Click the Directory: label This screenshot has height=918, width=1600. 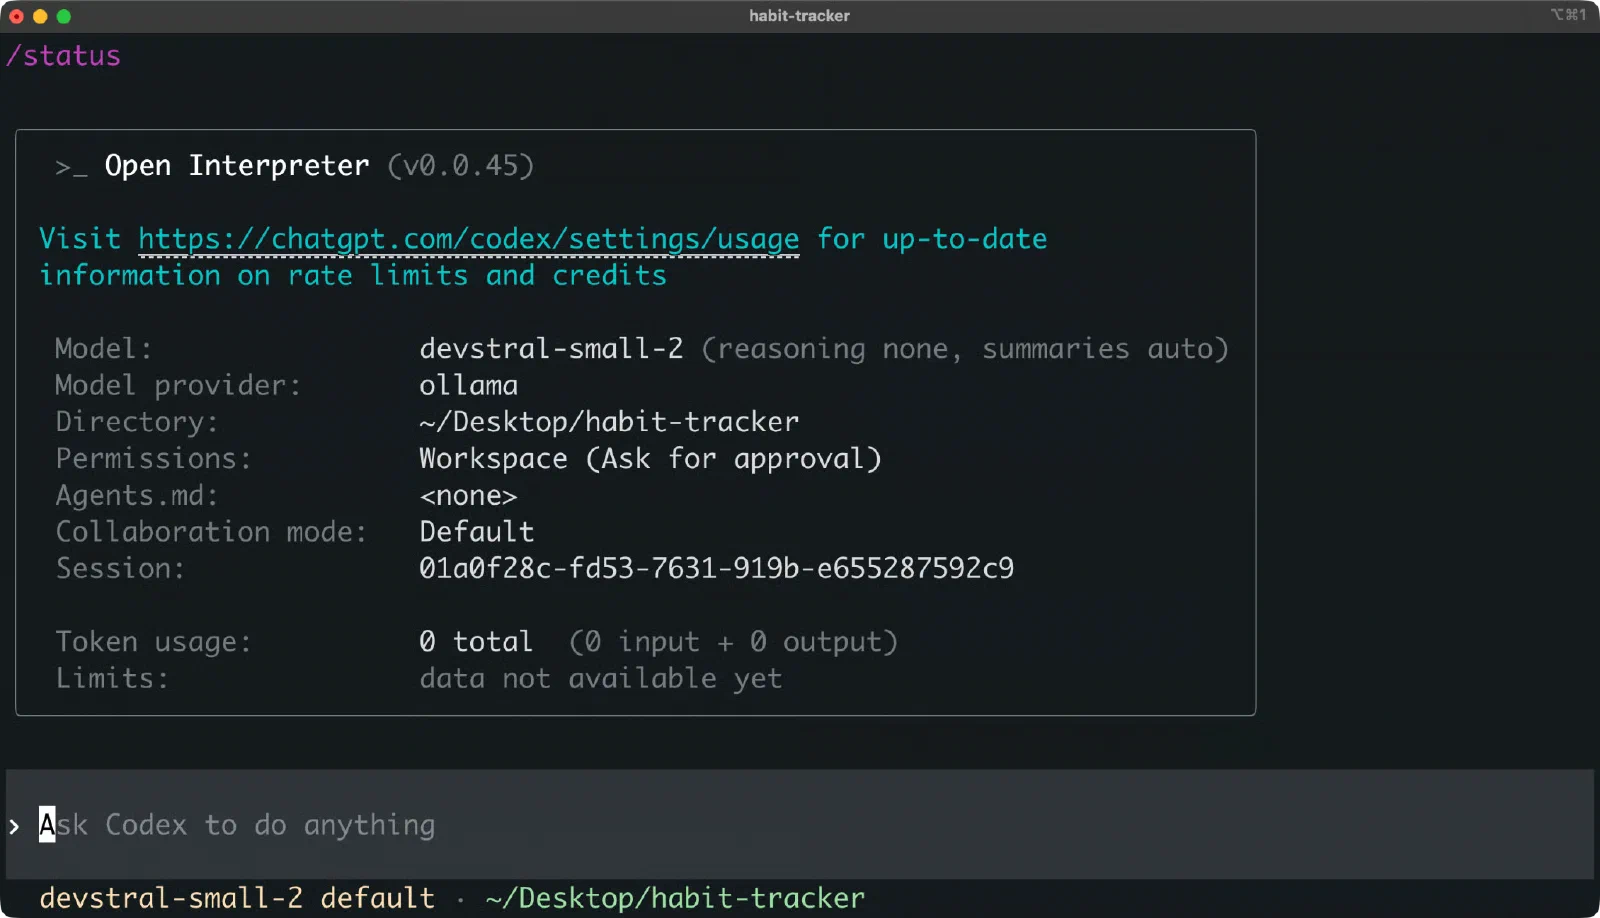(137, 422)
